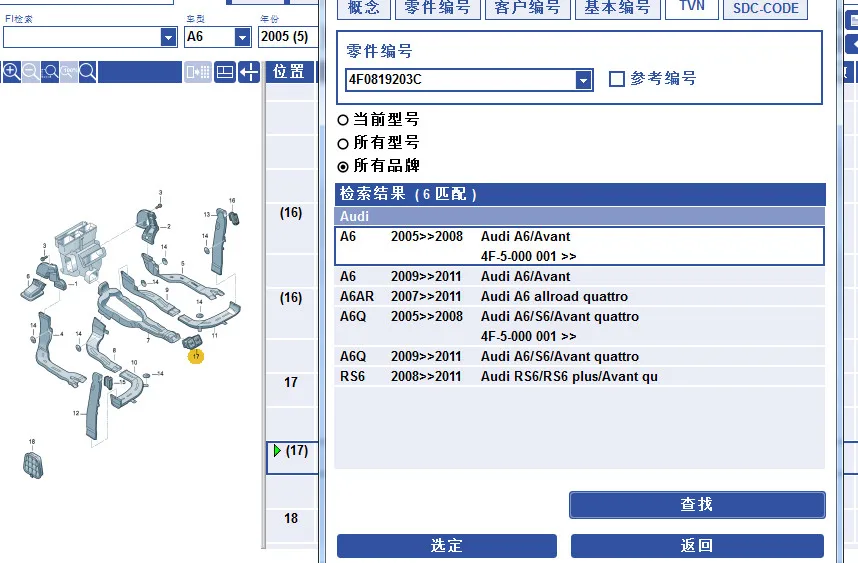858x563 pixels.
Task: Select result A6Q 2005>>2008 quattro
Action: click(x=579, y=326)
